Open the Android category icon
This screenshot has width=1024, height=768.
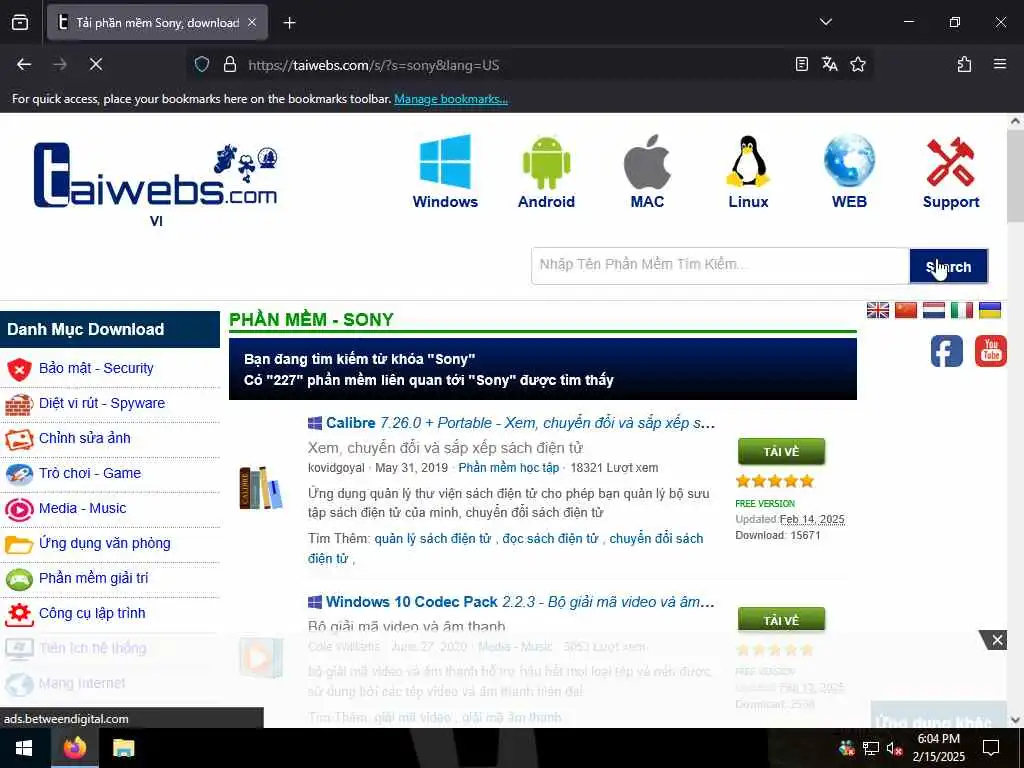[x=546, y=171]
